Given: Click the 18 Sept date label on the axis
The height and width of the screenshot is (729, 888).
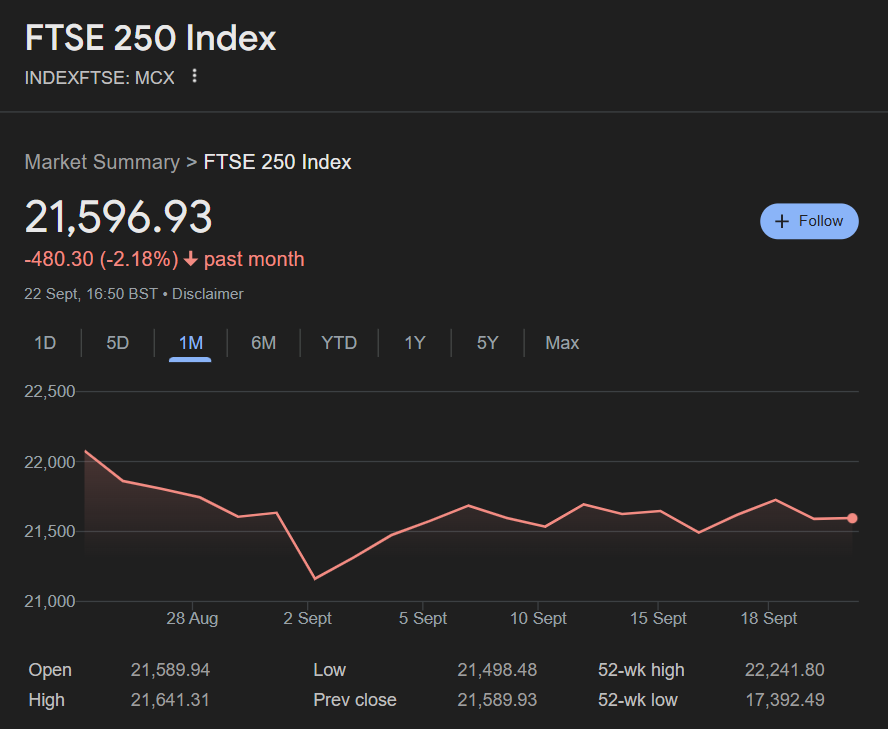Looking at the screenshot, I should pos(769,618).
